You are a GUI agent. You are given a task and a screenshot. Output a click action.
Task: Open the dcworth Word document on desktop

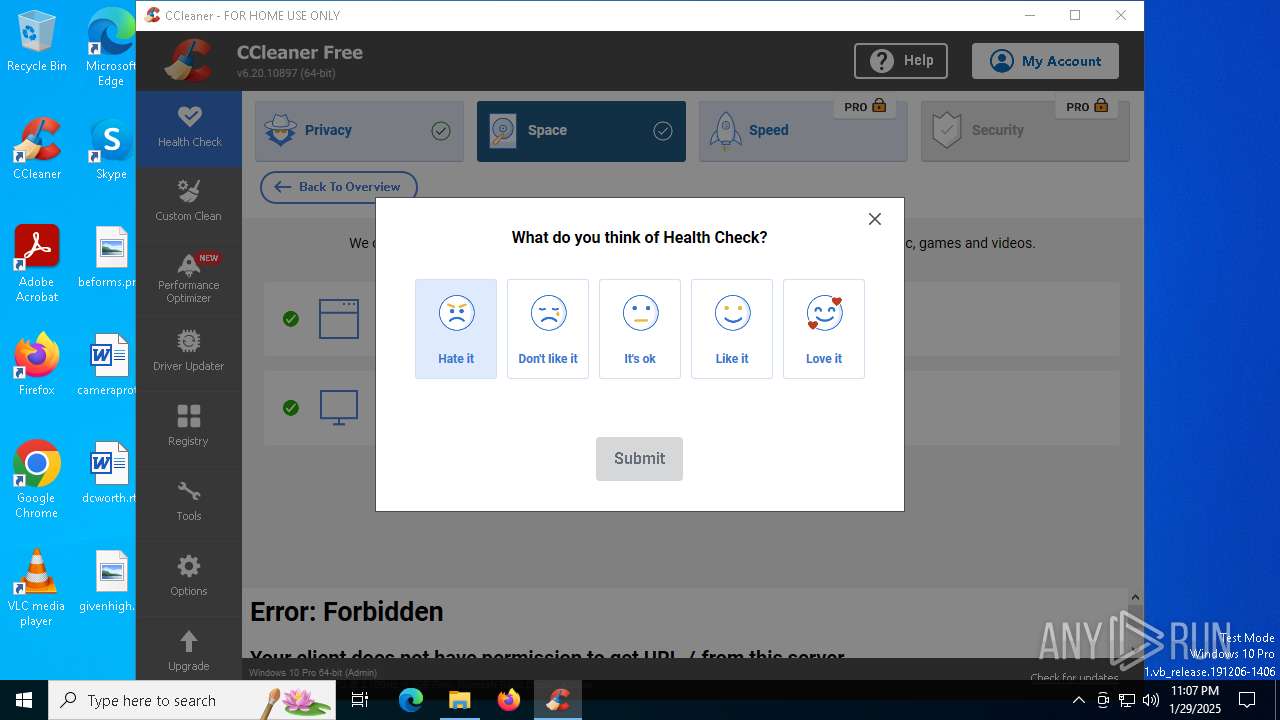point(109,474)
